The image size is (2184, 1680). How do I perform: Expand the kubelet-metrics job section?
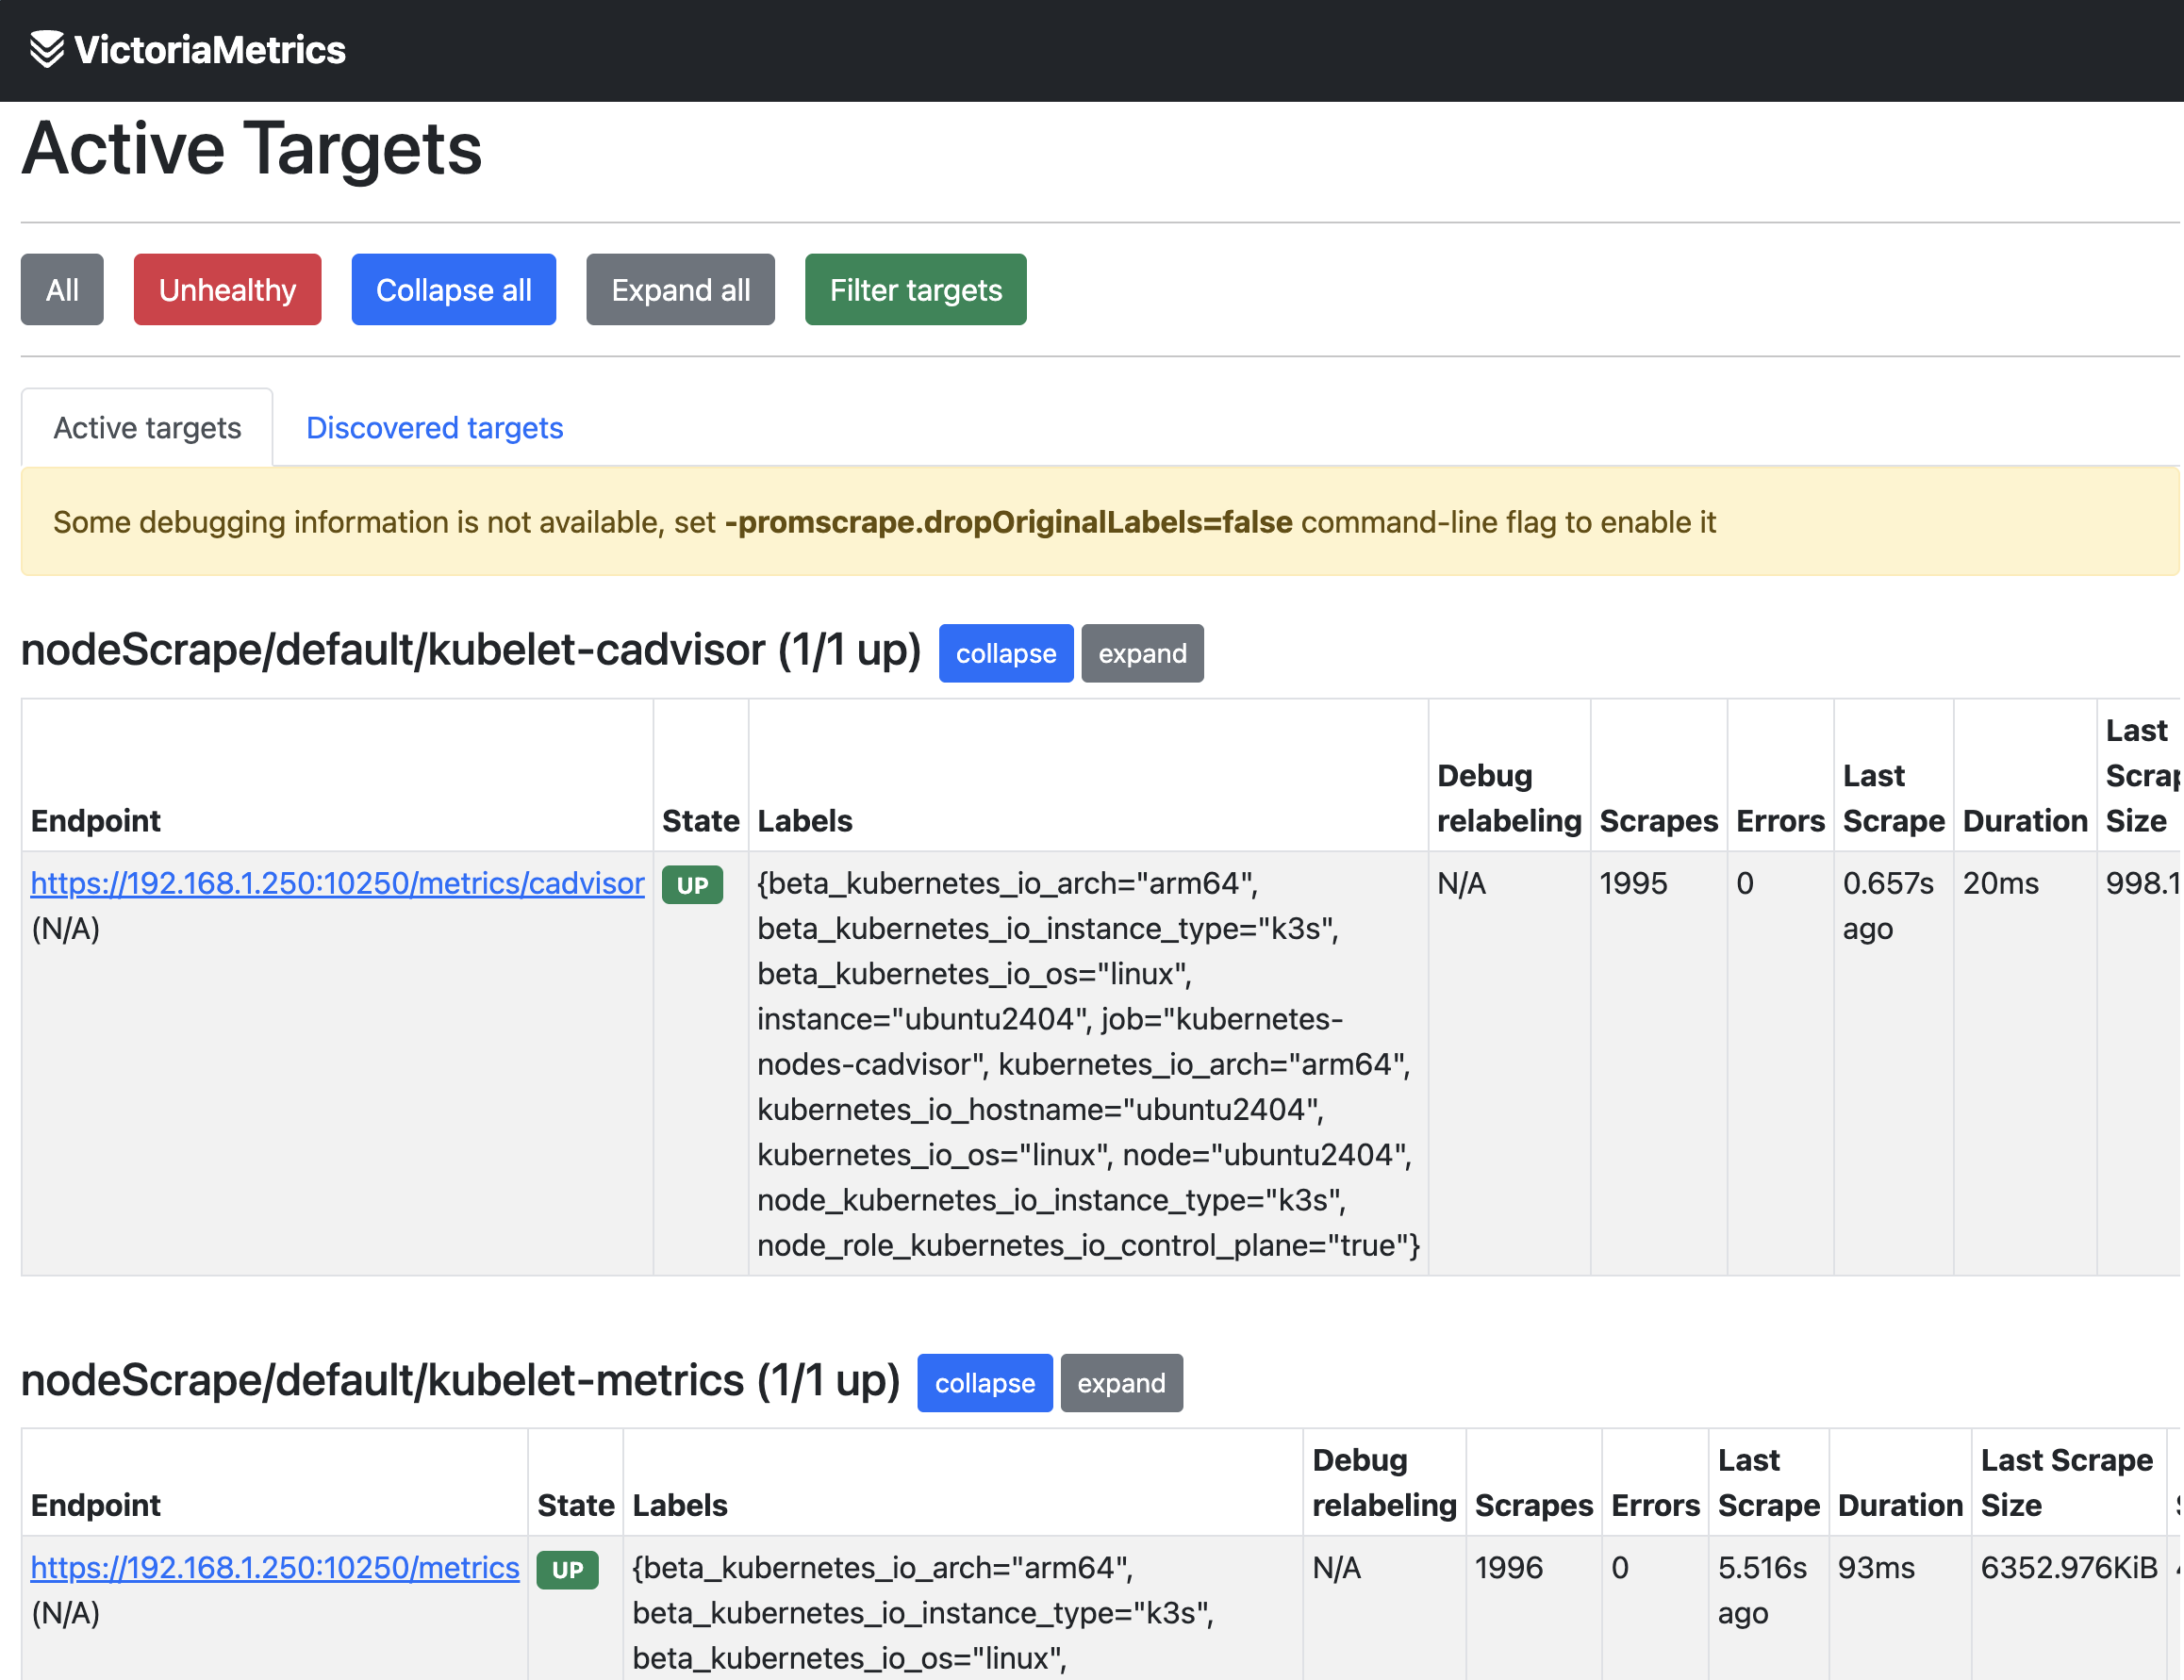(x=1120, y=1384)
